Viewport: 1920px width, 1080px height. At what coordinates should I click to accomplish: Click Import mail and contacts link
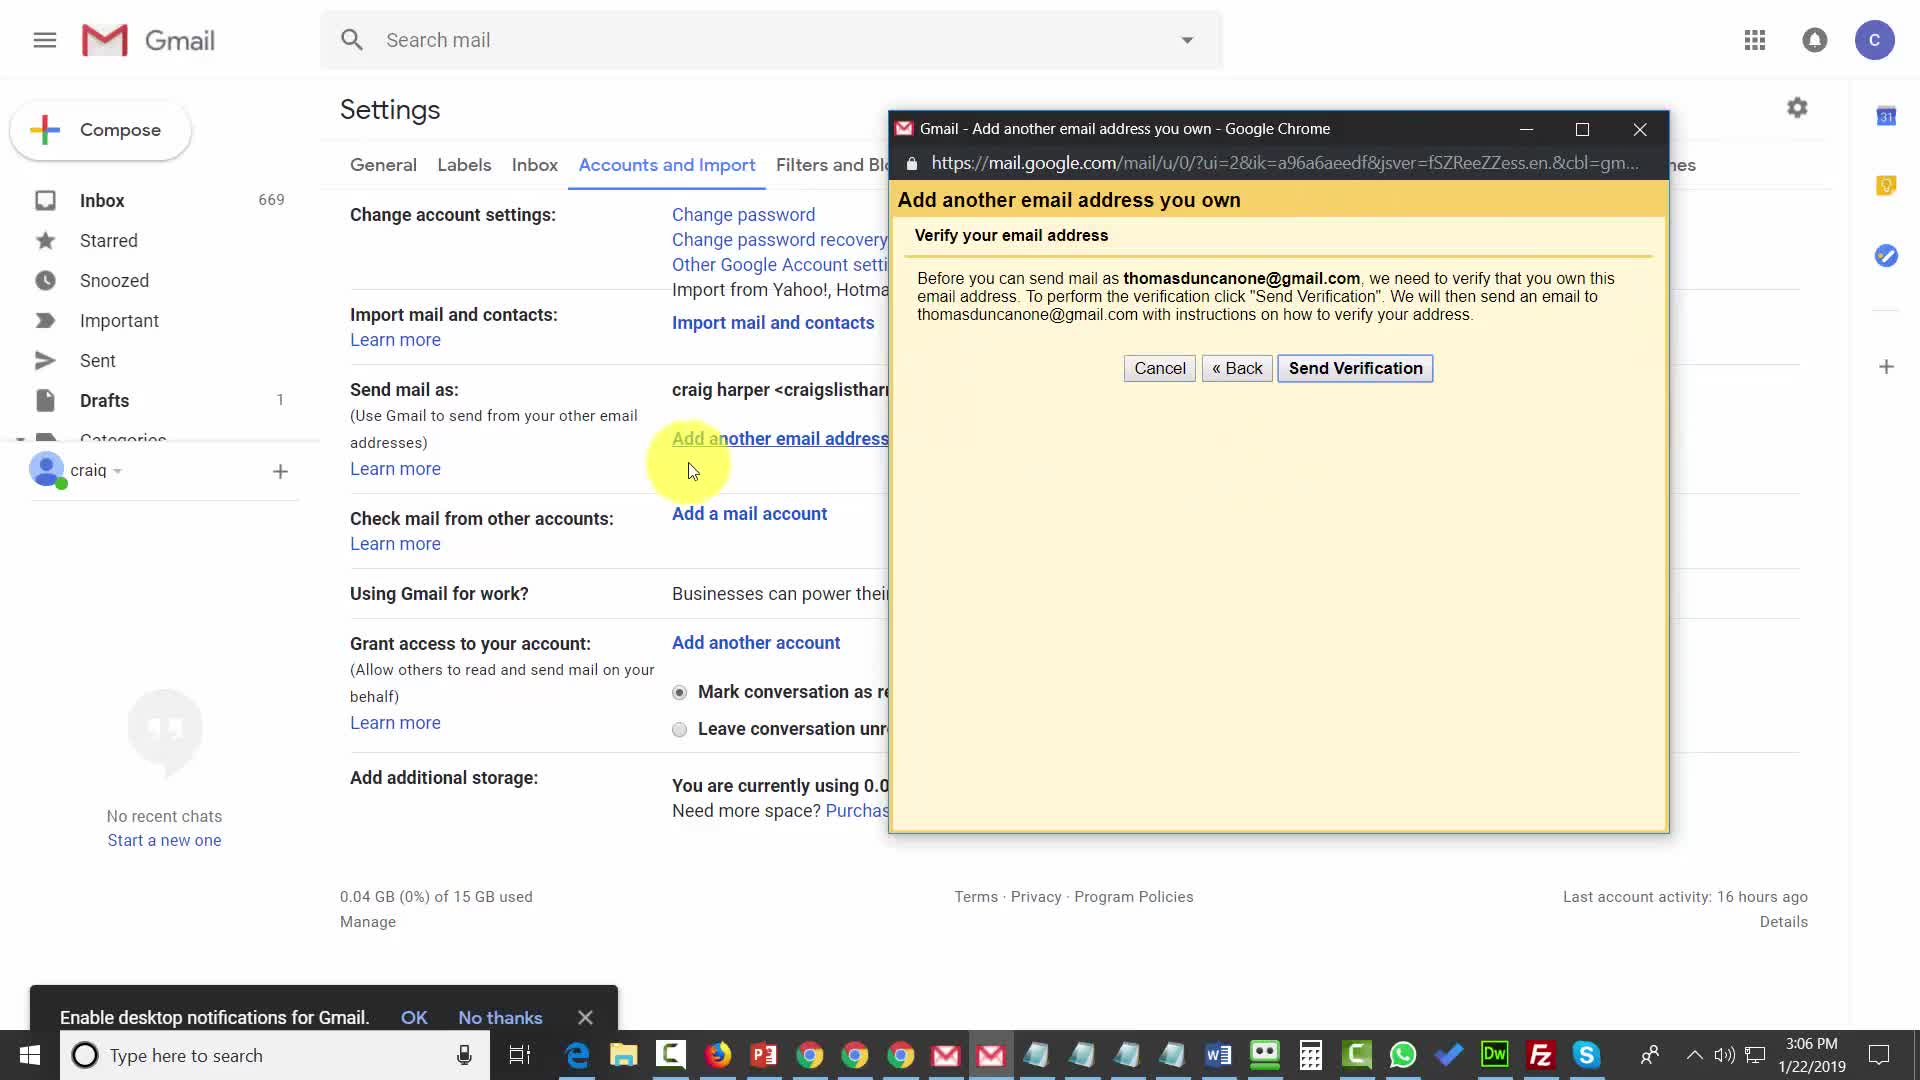[x=773, y=323]
